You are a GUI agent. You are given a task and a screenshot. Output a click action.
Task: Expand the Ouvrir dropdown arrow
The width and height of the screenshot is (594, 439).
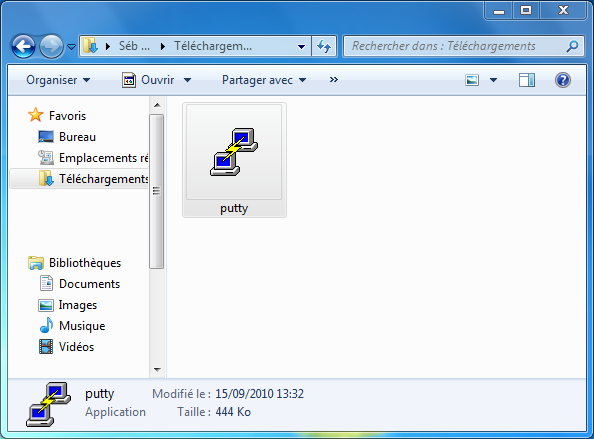click(188, 80)
